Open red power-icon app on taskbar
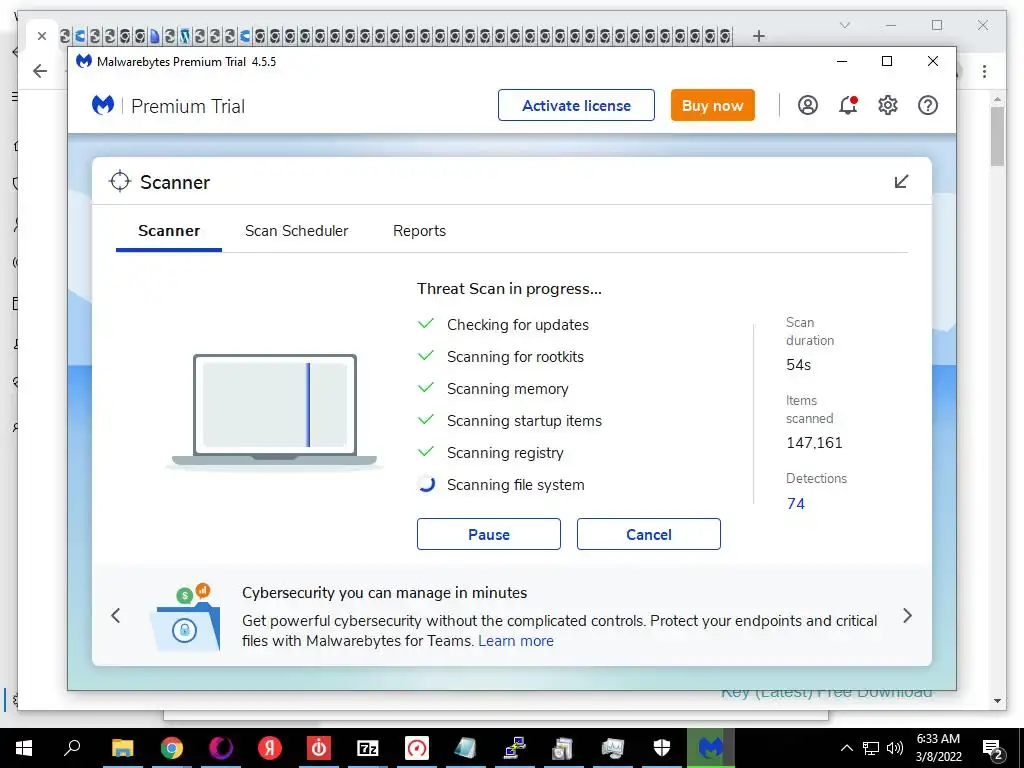 319,748
